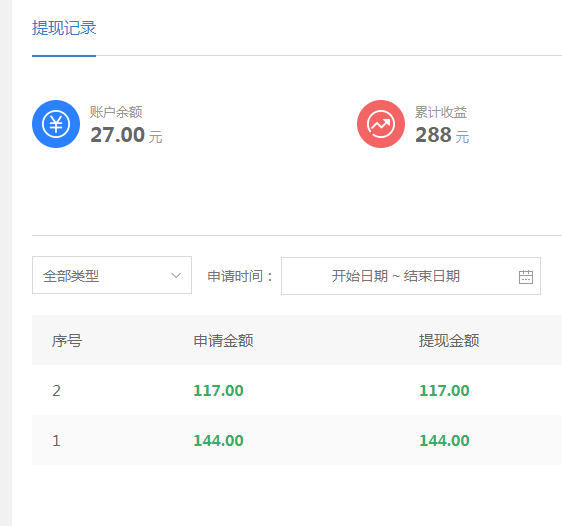Select the 117.00 applied amount in row 2
The width and height of the screenshot is (562, 526).
(x=219, y=391)
